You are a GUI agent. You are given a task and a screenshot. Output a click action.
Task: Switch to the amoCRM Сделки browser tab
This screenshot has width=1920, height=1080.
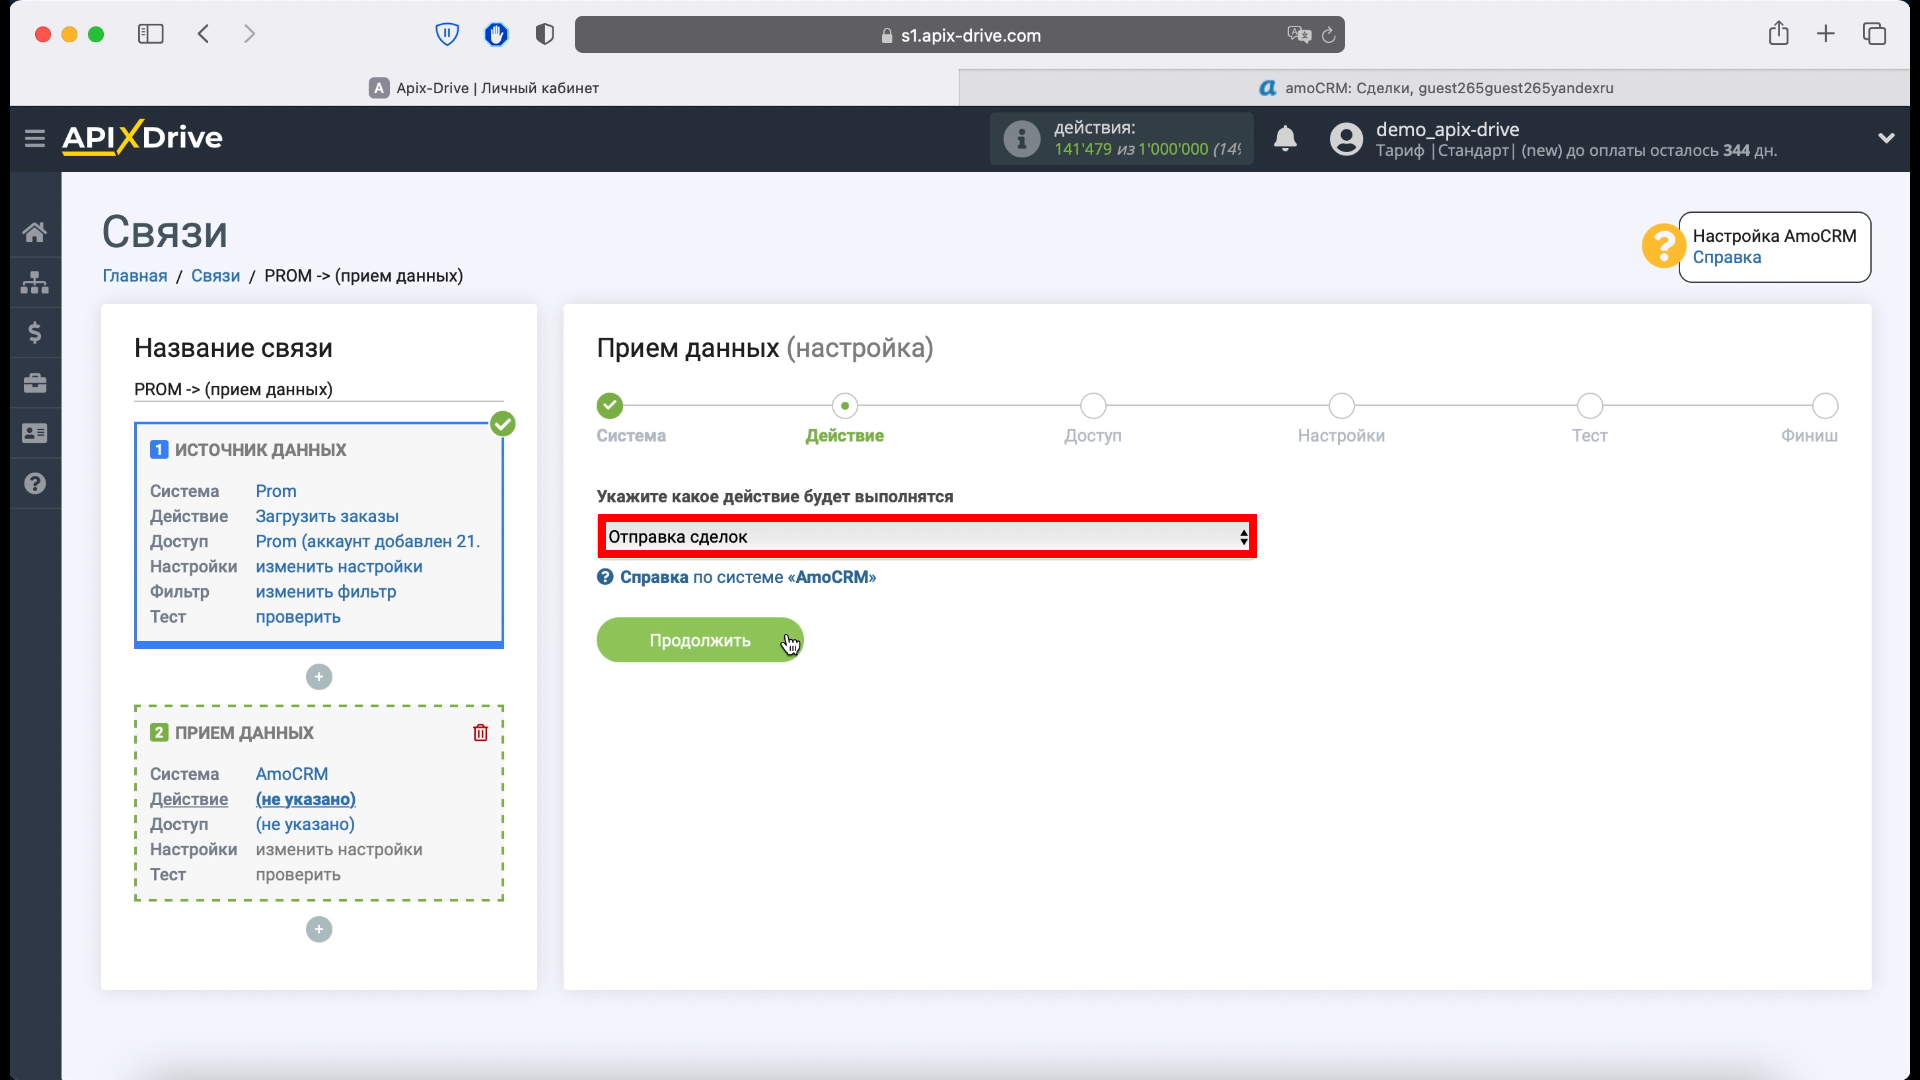[x=1435, y=88]
